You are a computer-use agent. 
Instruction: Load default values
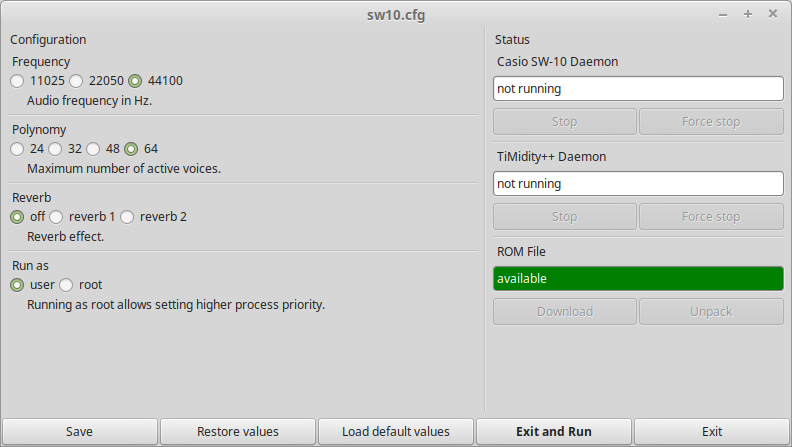tap(396, 432)
